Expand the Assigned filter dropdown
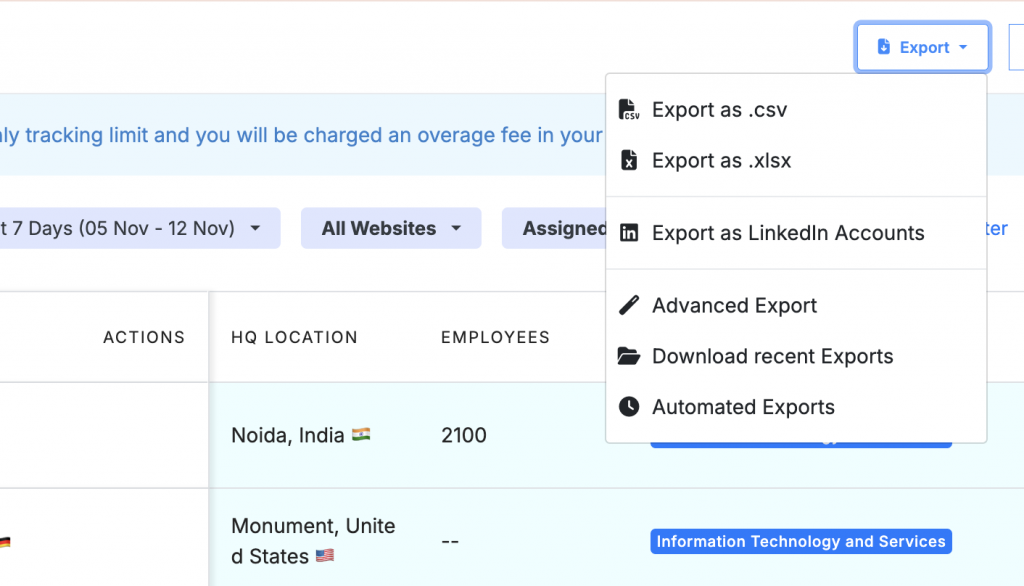This screenshot has height=586, width=1024. [556, 228]
